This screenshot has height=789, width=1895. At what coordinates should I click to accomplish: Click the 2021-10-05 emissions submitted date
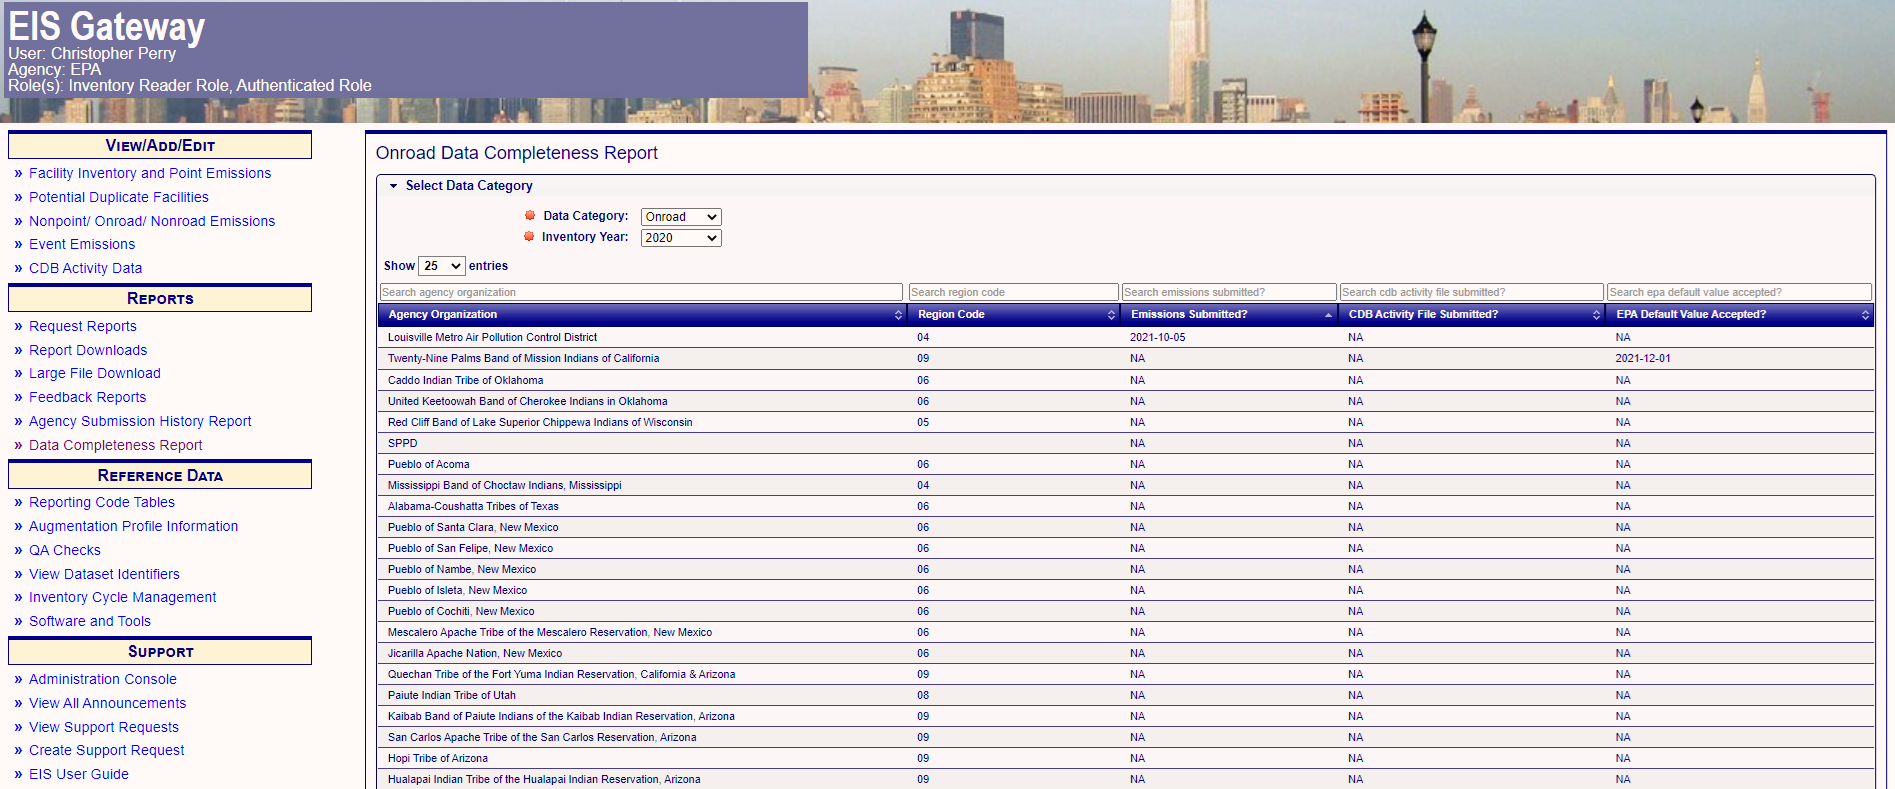click(x=1158, y=338)
